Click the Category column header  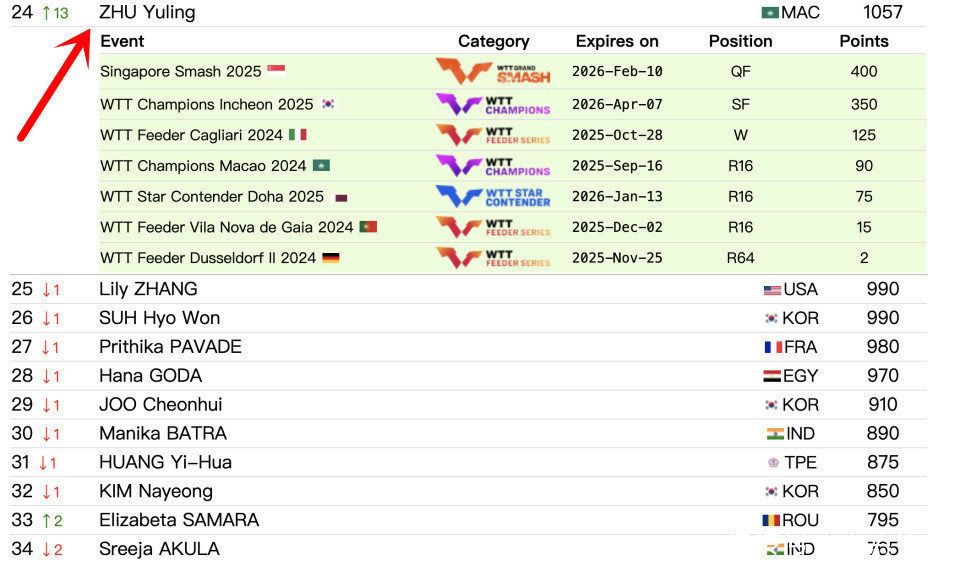coord(493,42)
